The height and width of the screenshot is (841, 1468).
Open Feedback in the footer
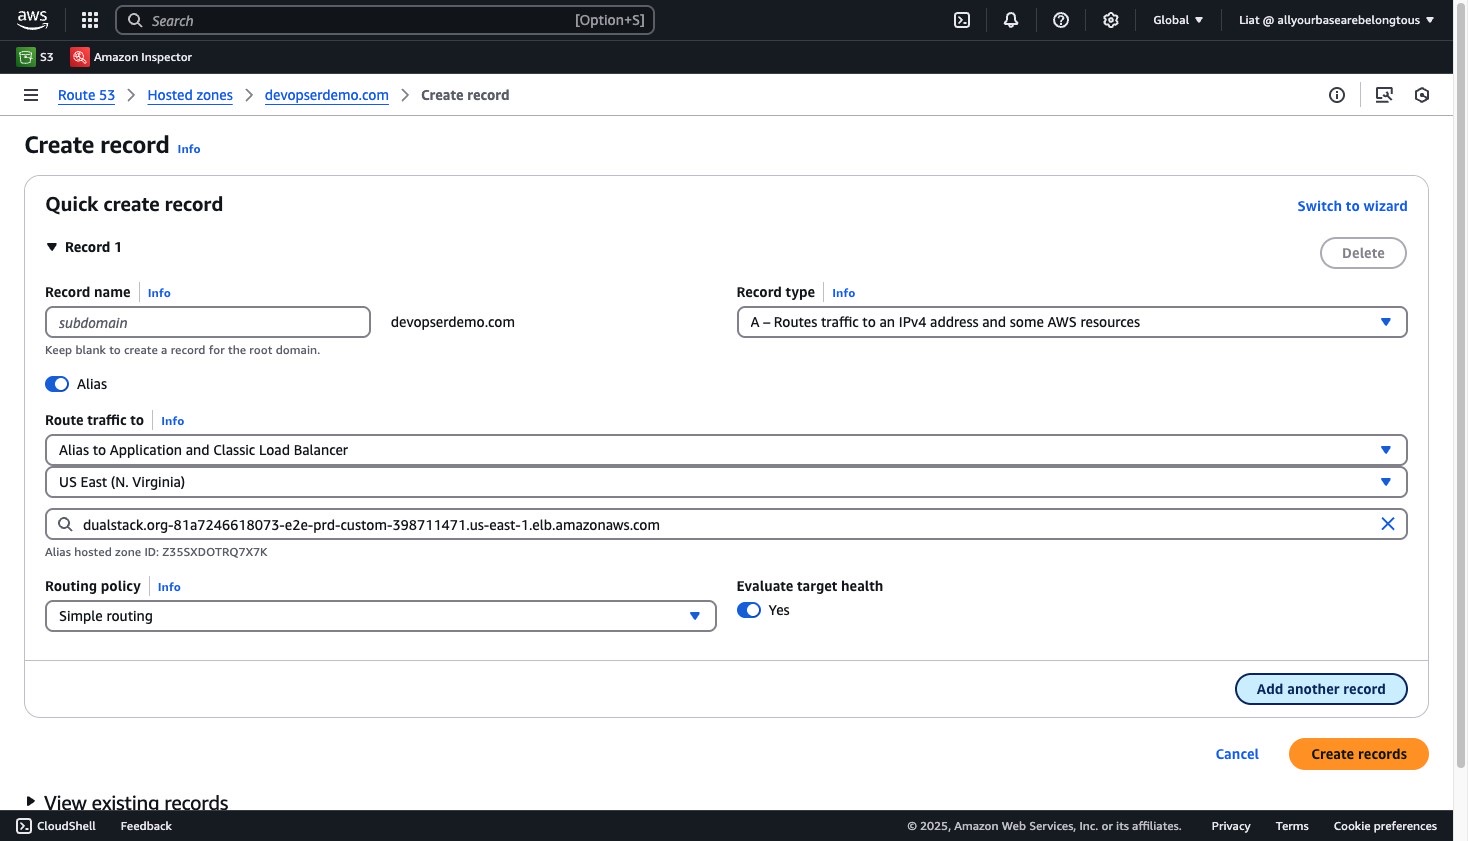point(146,826)
